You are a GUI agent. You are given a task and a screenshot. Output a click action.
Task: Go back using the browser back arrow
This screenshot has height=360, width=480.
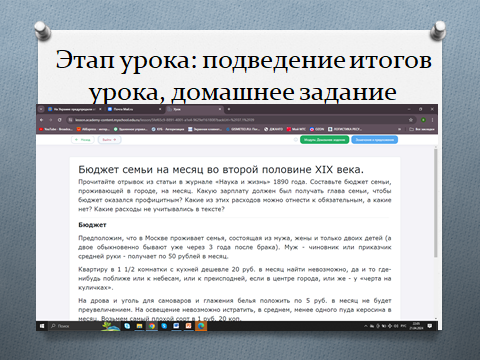[x=42, y=120]
